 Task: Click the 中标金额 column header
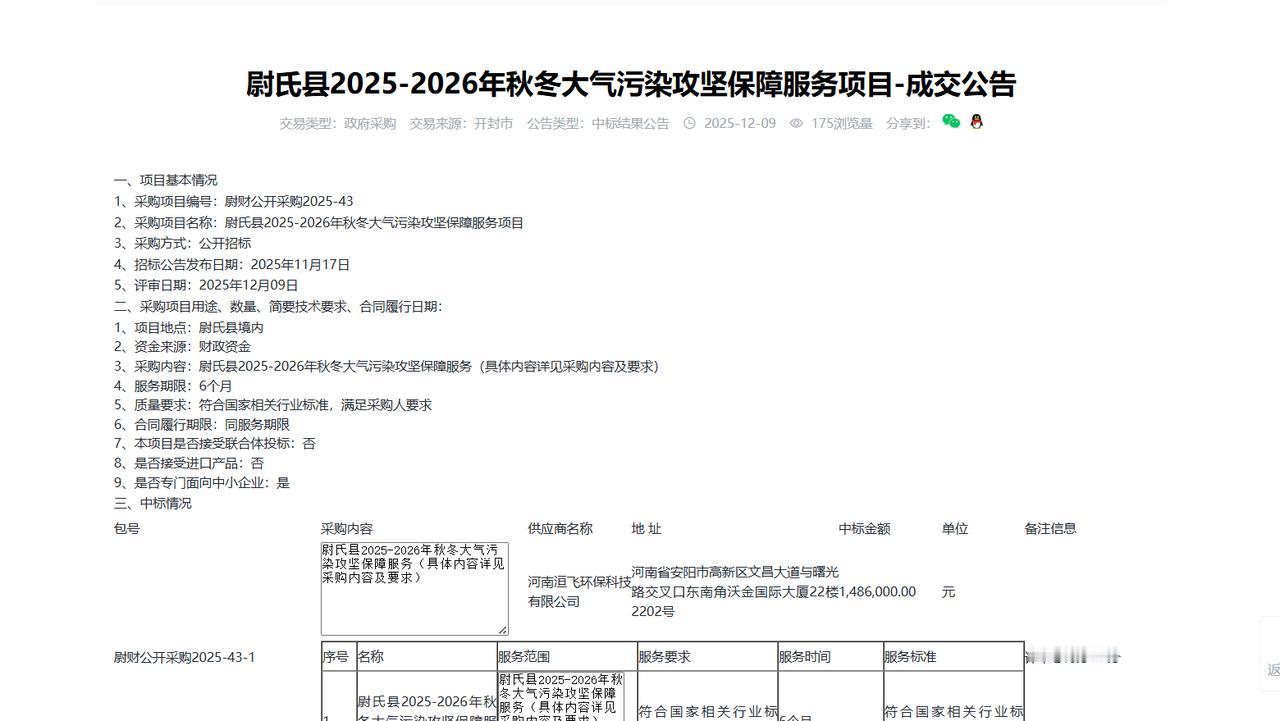click(864, 529)
